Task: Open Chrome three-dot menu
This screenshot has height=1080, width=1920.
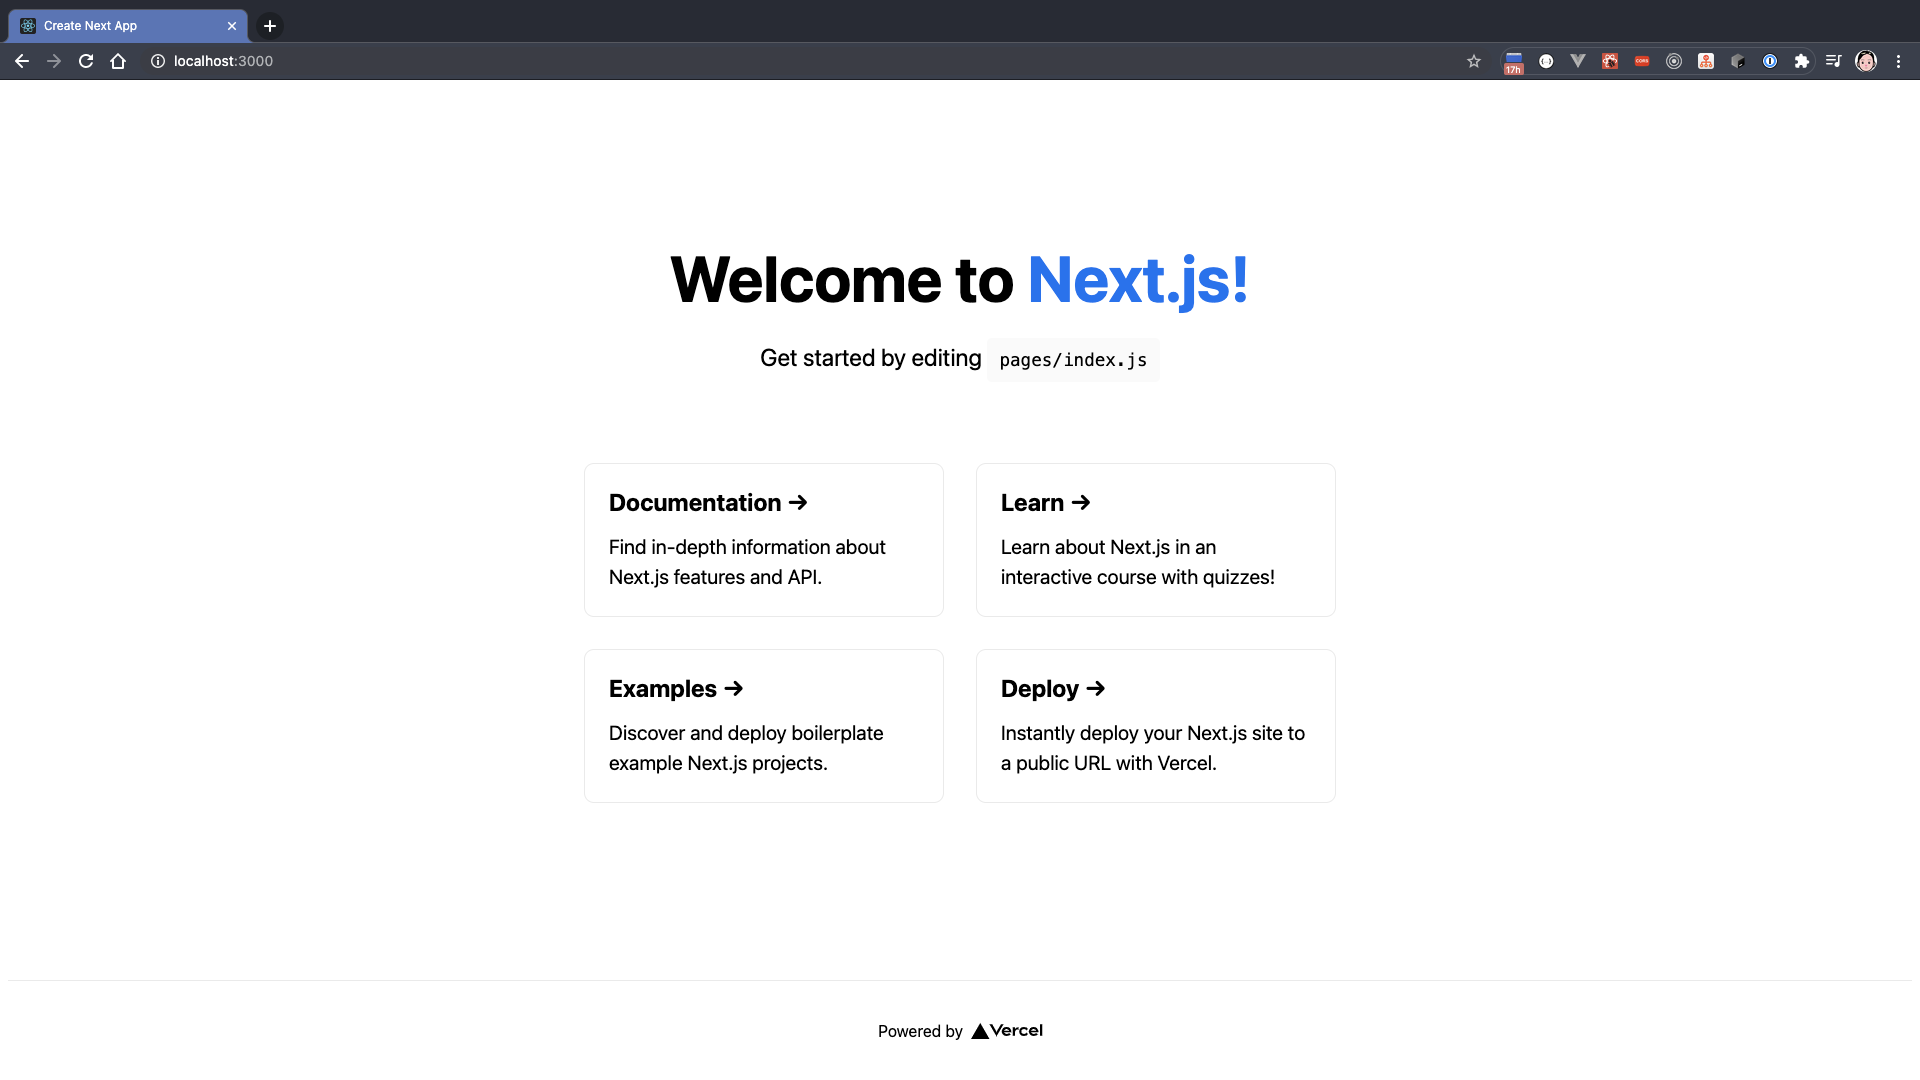Action: click(x=1898, y=61)
